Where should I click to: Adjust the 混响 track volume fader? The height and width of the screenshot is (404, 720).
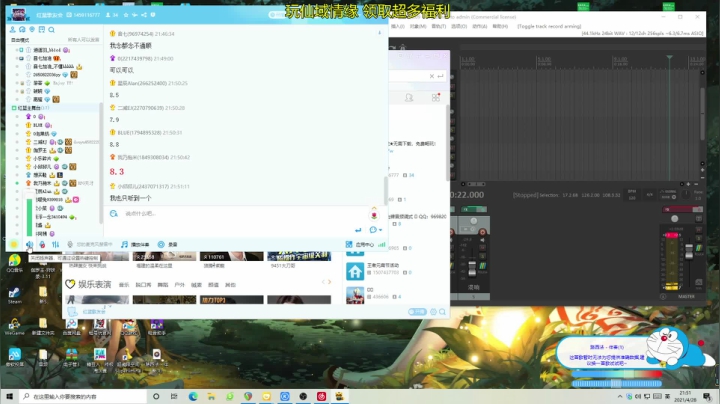(472, 268)
